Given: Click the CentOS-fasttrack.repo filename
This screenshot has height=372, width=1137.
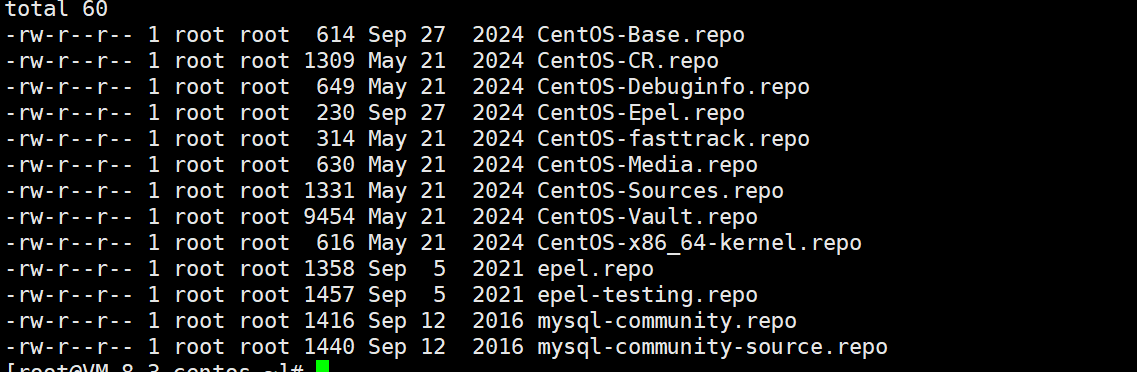Looking at the screenshot, I should [674, 139].
